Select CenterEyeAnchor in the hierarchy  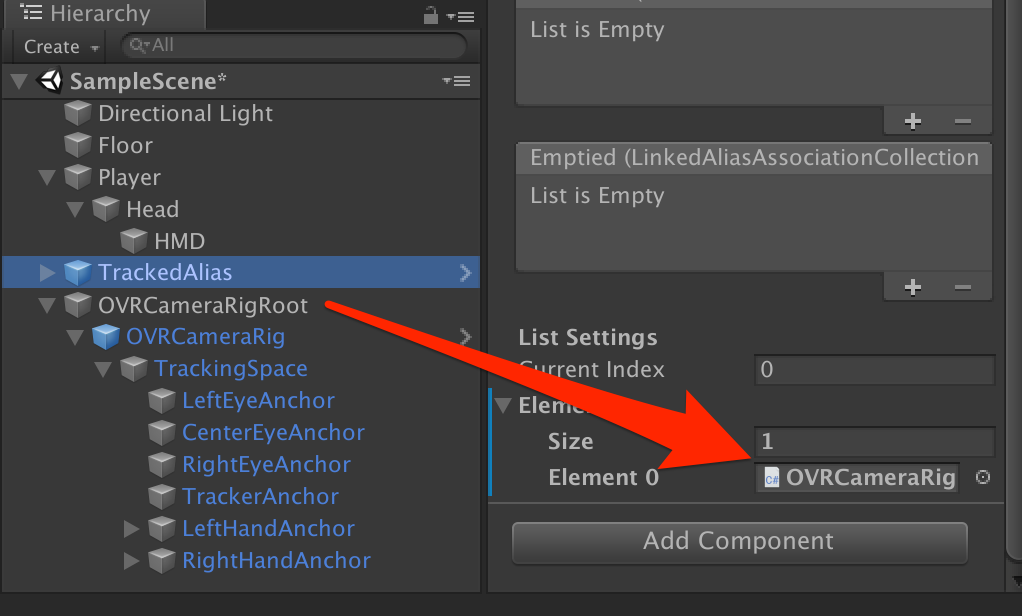(x=272, y=432)
